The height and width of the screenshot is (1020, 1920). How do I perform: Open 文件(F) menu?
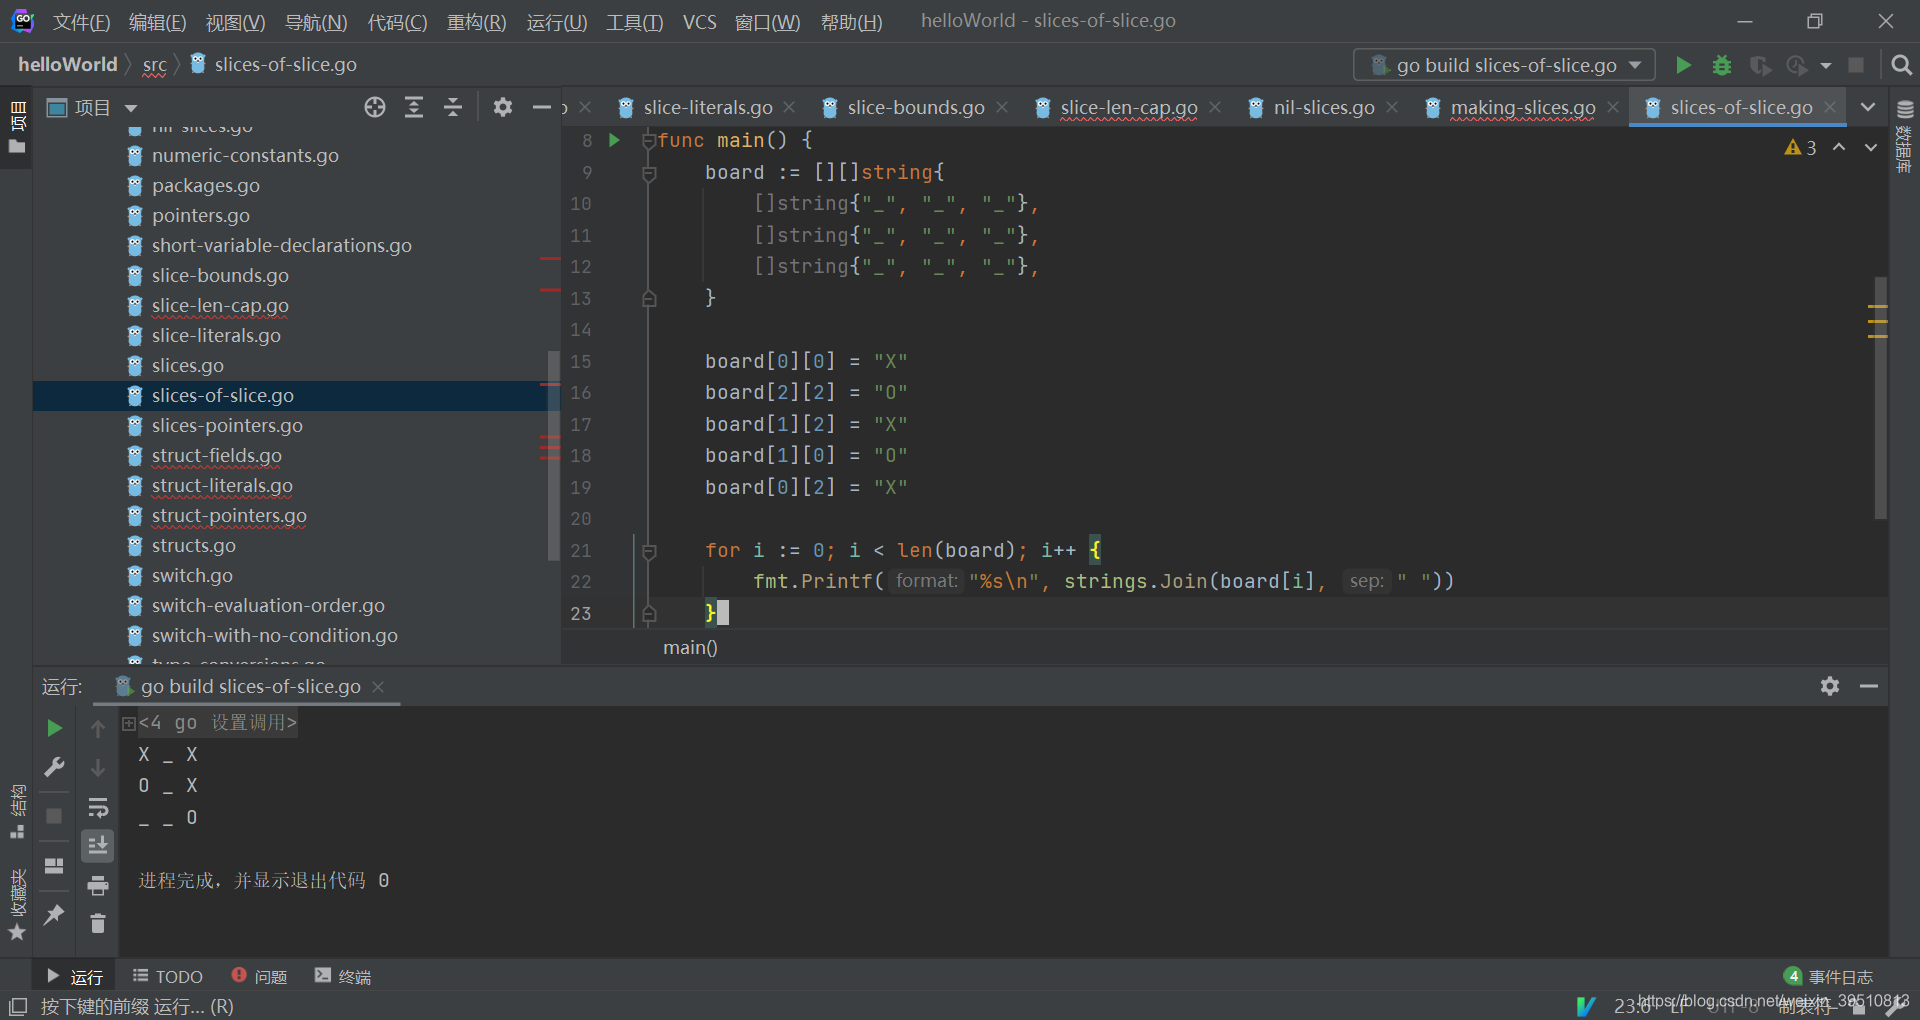[81, 22]
